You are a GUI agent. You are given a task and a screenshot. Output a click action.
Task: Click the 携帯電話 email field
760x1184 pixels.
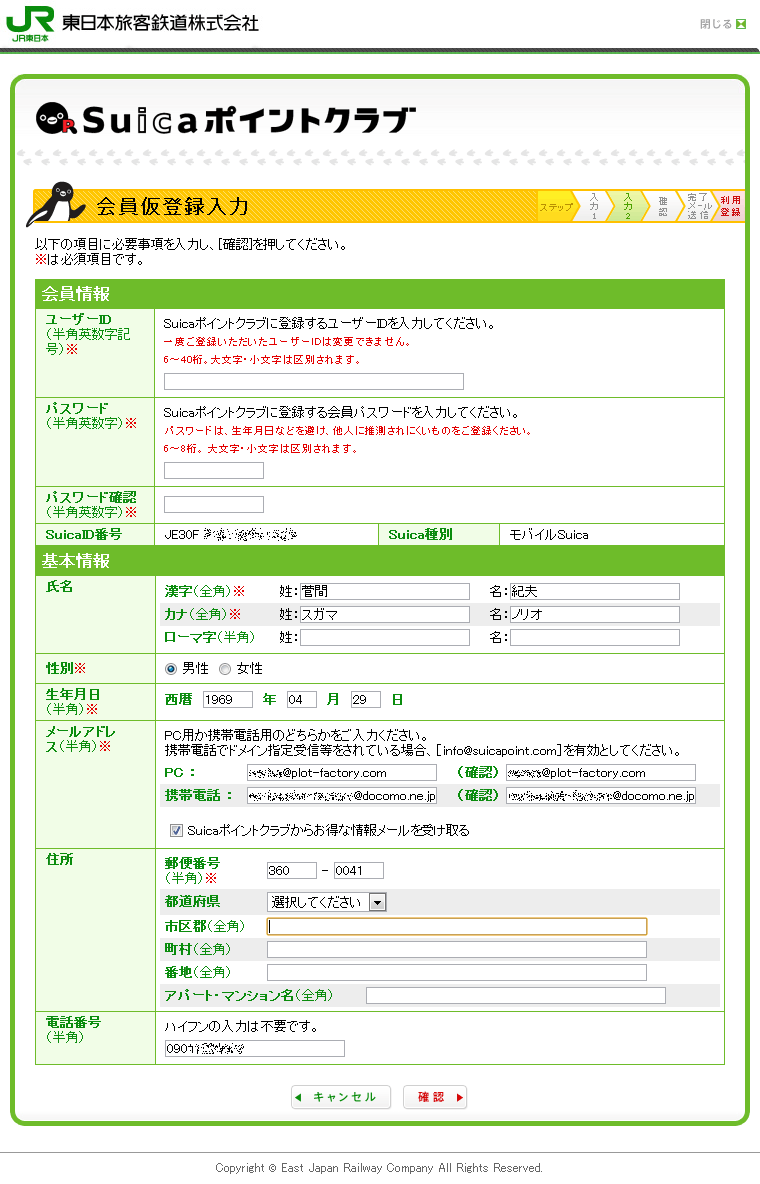(x=341, y=796)
